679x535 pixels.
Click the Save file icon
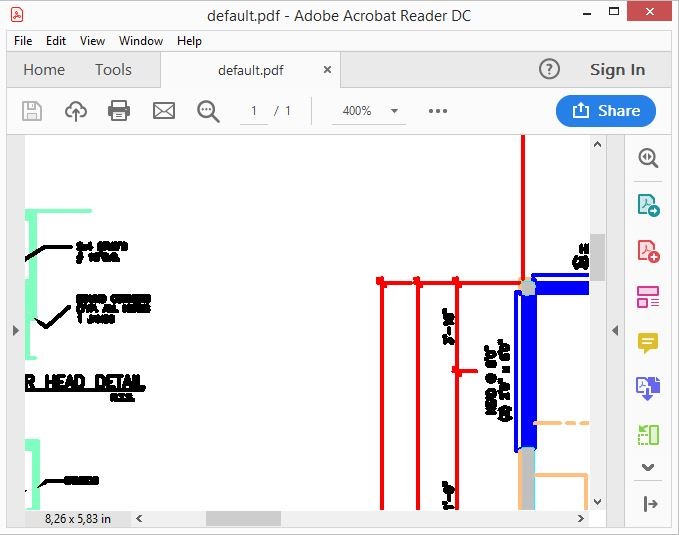32,111
